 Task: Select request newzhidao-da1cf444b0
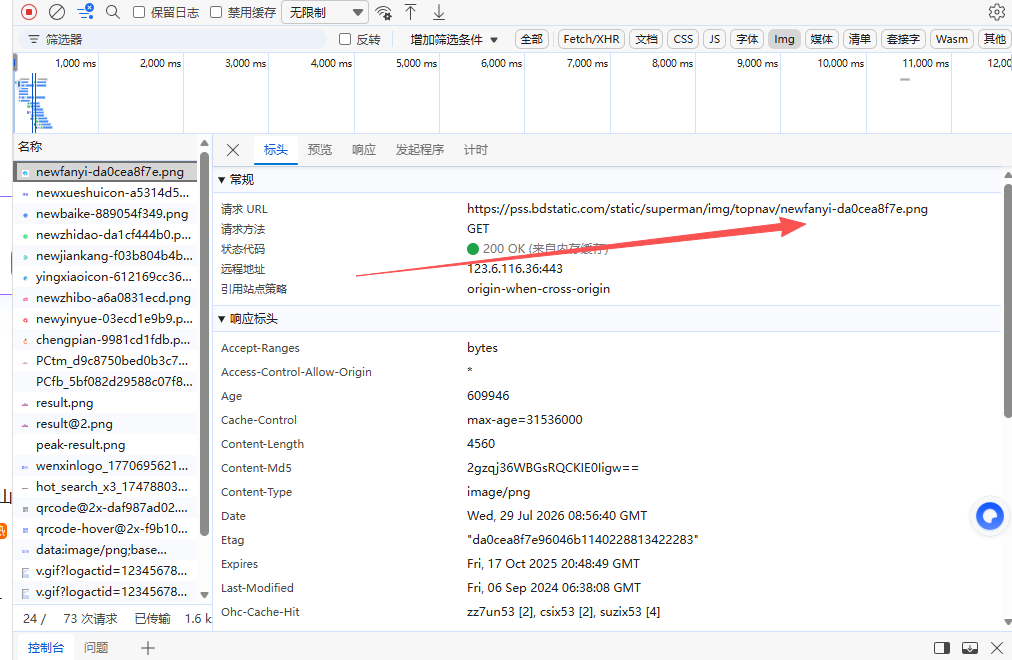pyautogui.click(x=105, y=235)
